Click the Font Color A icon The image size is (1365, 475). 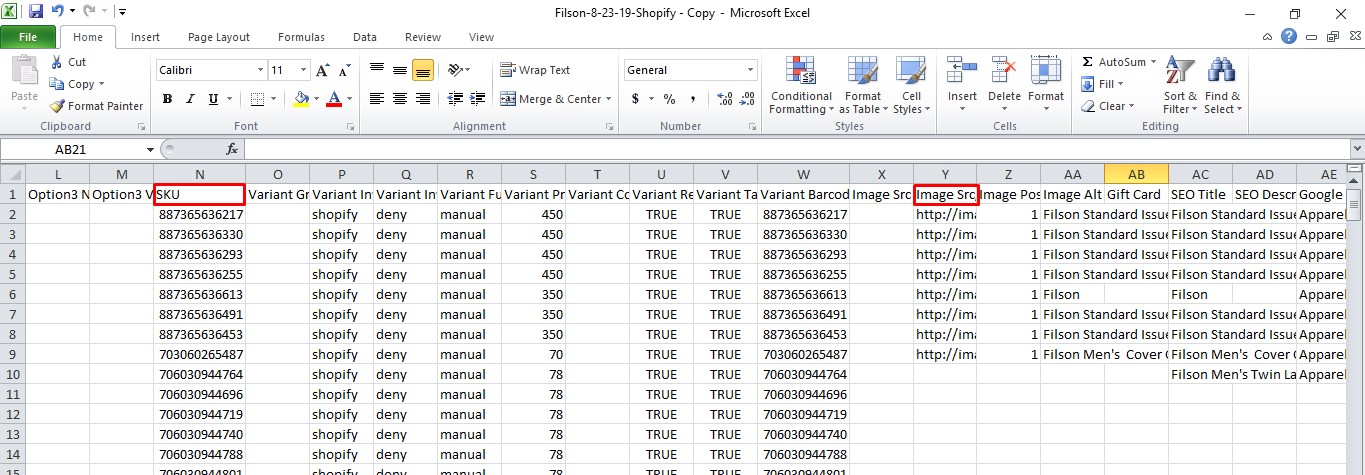[333, 99]
